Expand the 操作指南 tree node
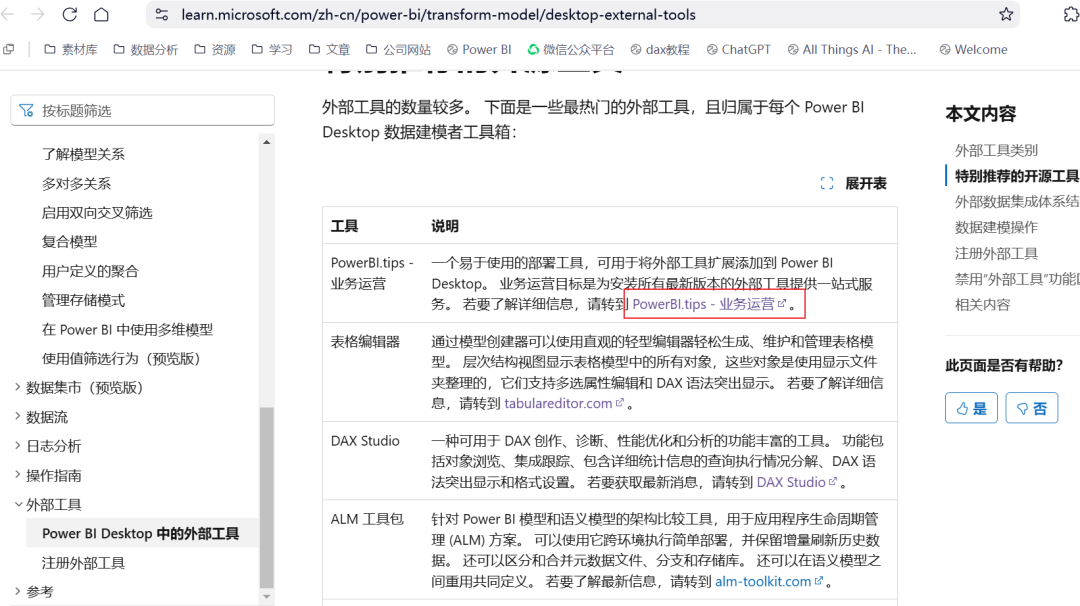Viewport: 1080px width, 606px height. point(17,475)
